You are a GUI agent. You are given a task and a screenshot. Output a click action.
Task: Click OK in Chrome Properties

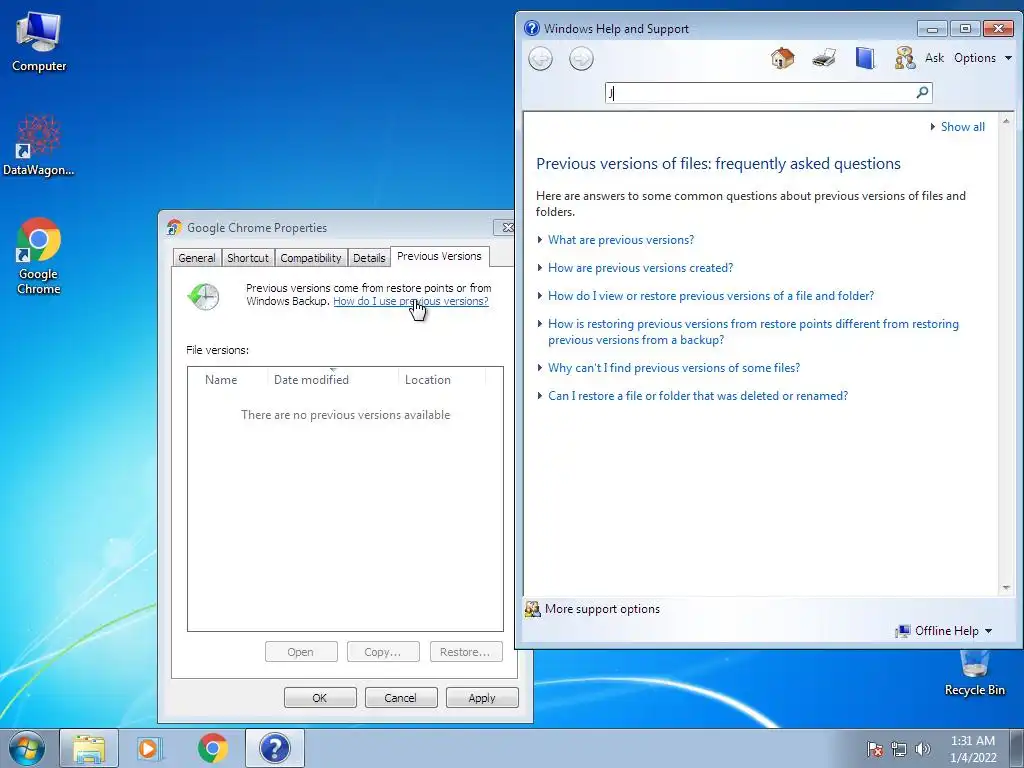point(320,697)
